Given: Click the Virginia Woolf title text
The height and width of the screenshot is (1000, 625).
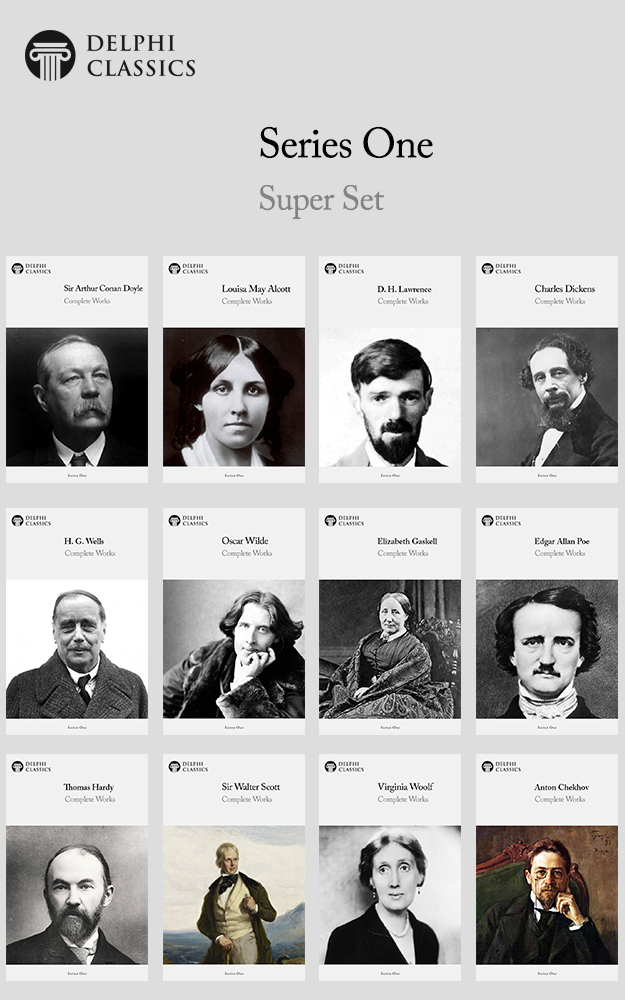Looking at the screenshot, I should coord(405,786).
